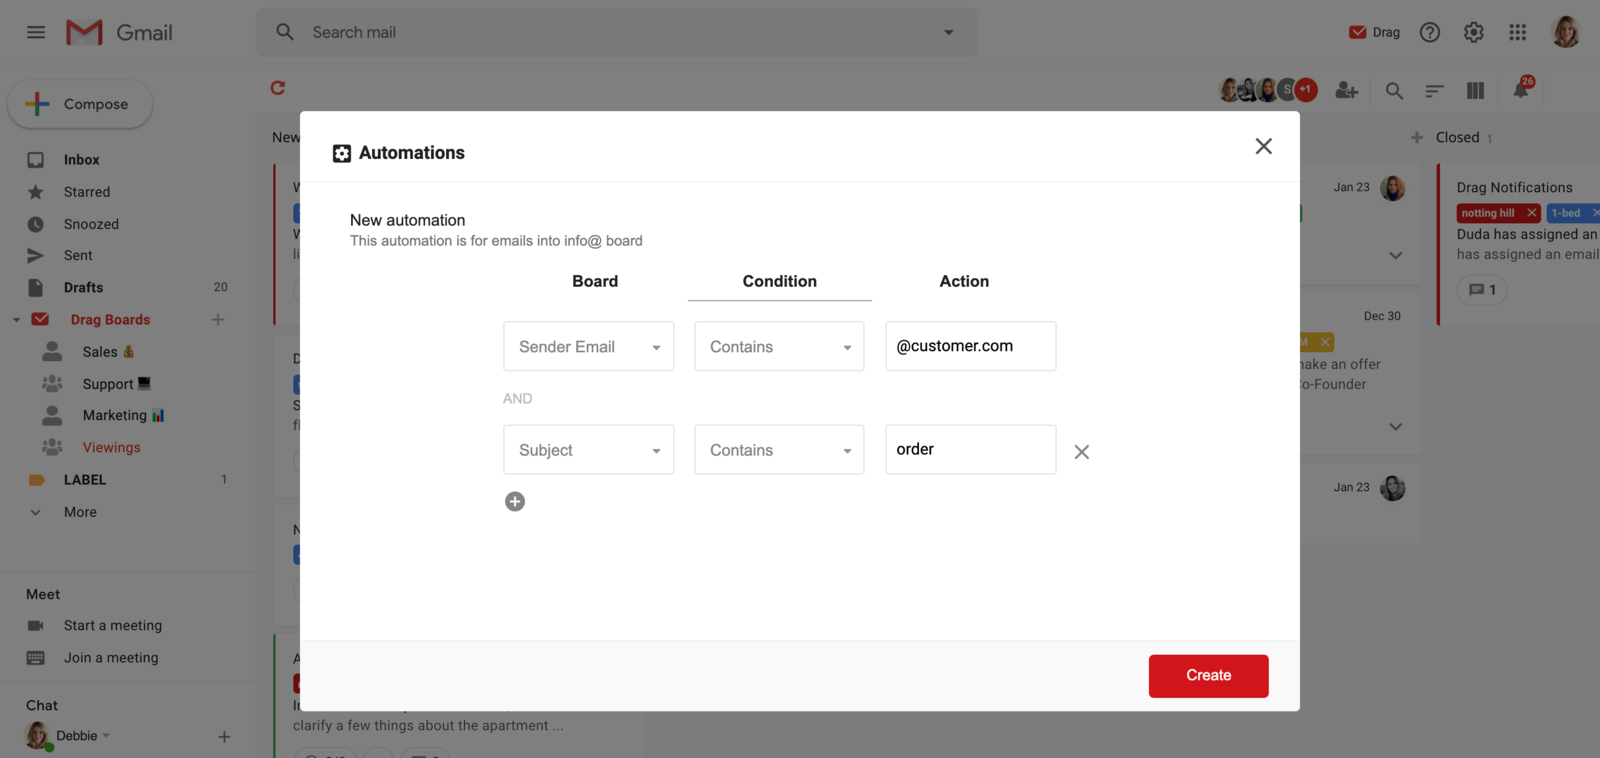1600x758 pixels.
Task: Open the Viewings board
Action: [x=111, y=448]
